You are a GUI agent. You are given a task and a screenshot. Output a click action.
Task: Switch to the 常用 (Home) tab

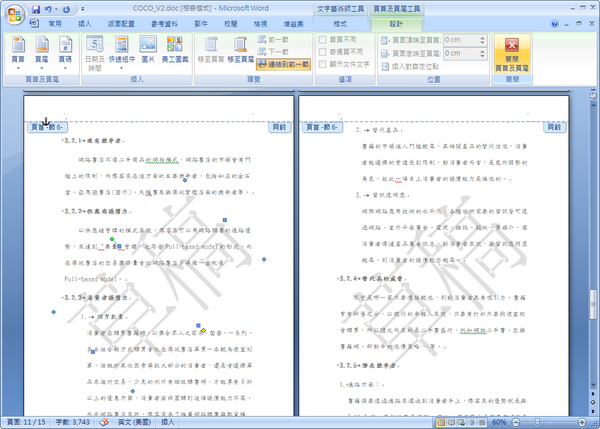point(55,24)
